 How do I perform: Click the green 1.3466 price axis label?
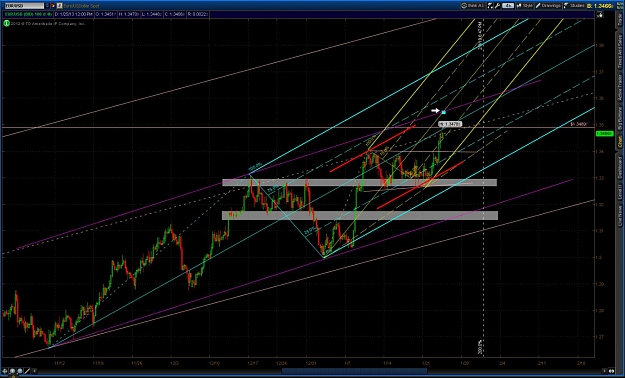click(x=605, y=133)
